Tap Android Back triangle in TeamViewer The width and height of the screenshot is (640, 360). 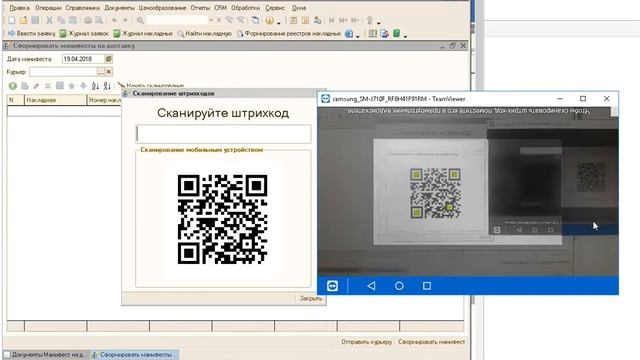tap(371, 286)
